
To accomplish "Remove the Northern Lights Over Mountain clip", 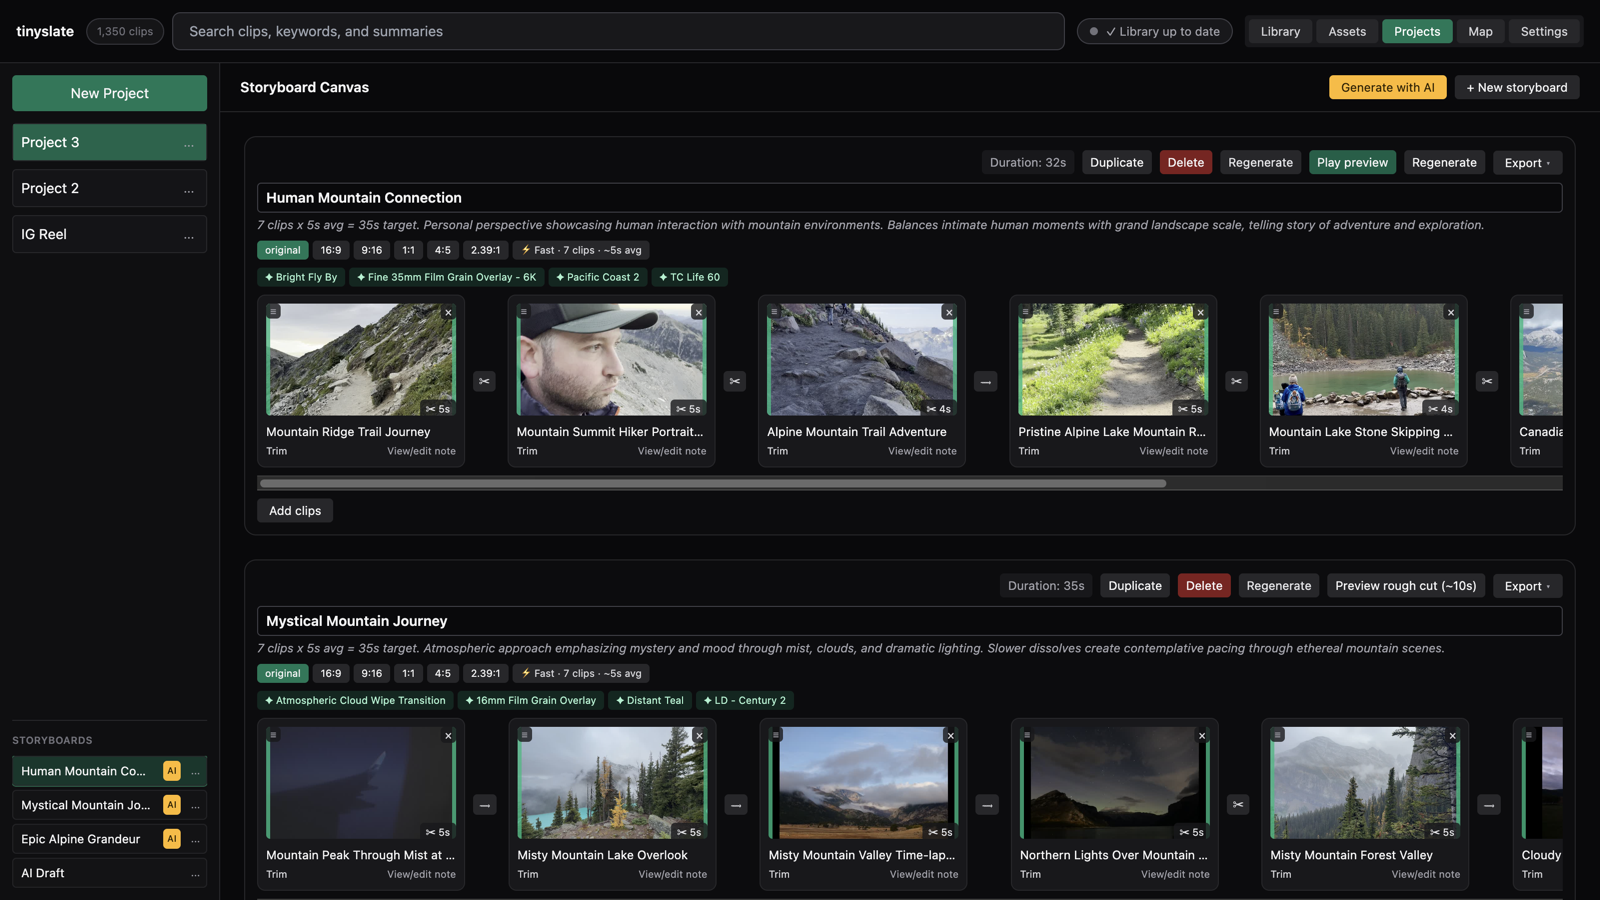I will point(1202,736).
